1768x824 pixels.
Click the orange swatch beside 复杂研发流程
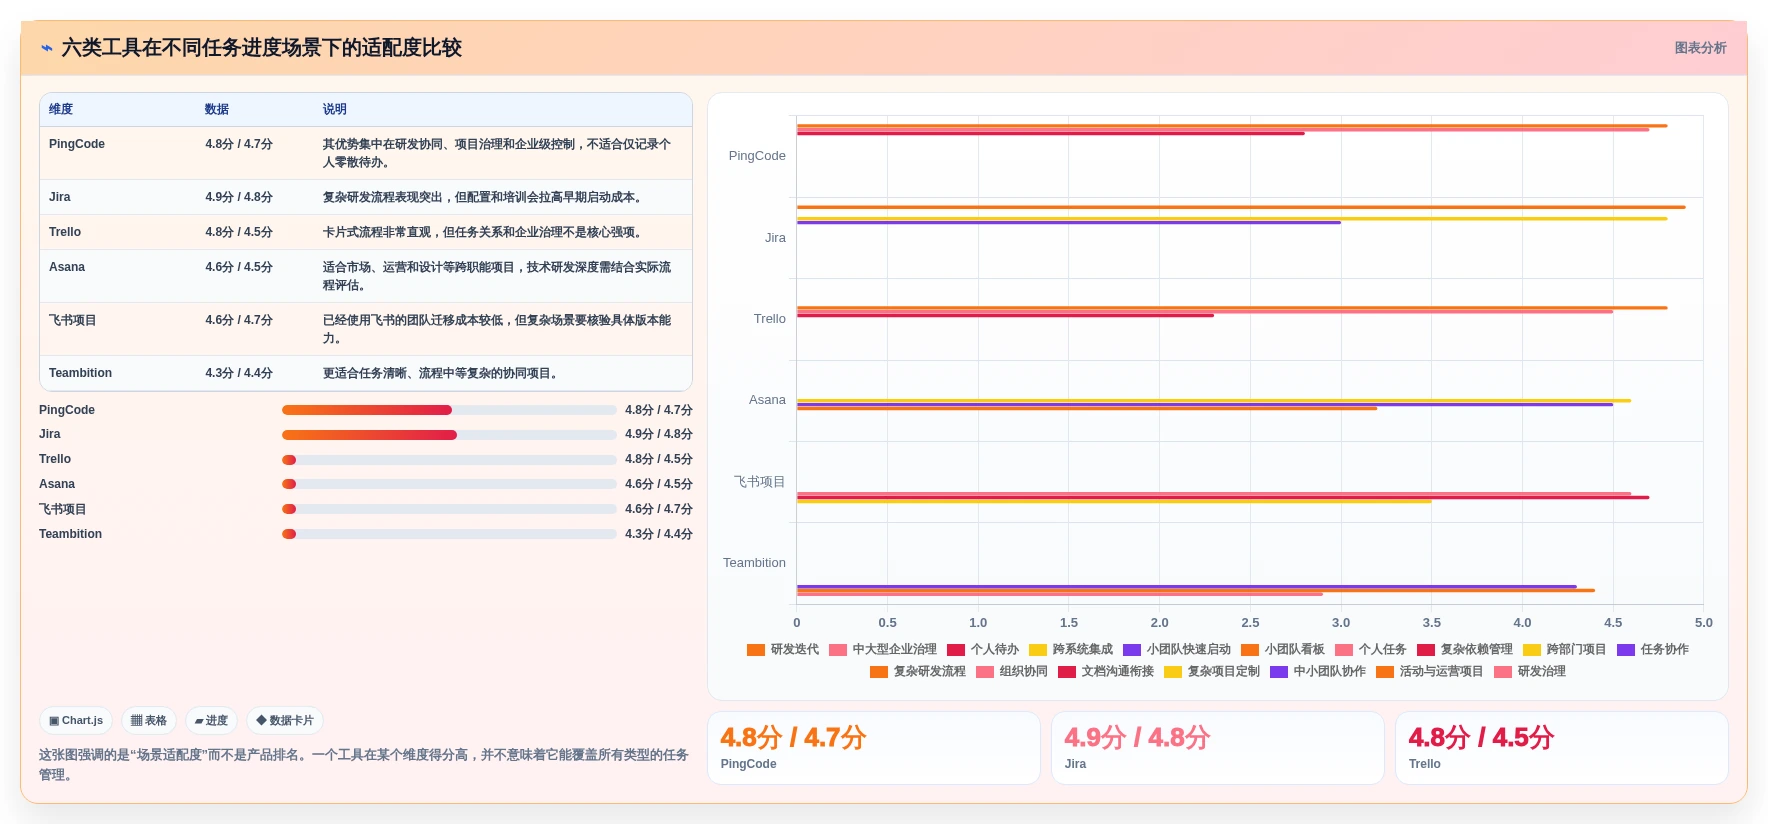point(879,672)
